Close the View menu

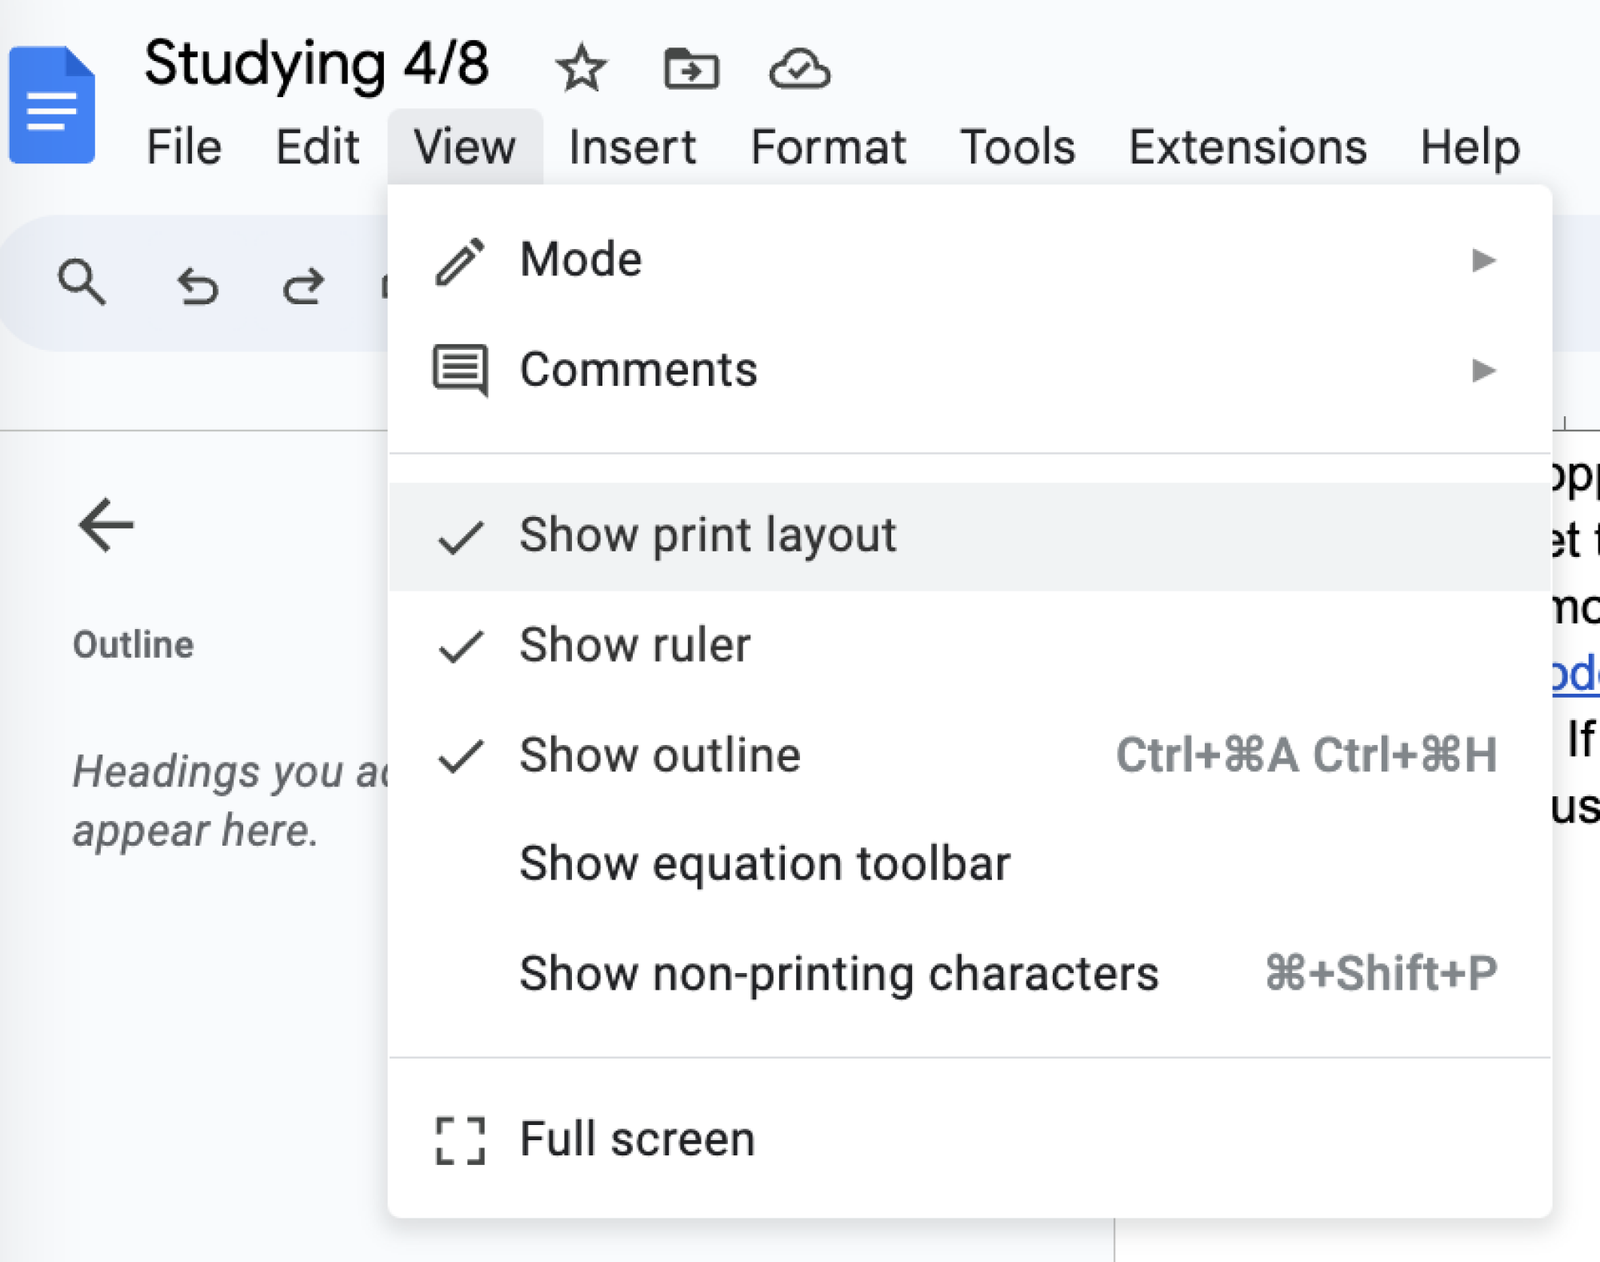point(465,147)
